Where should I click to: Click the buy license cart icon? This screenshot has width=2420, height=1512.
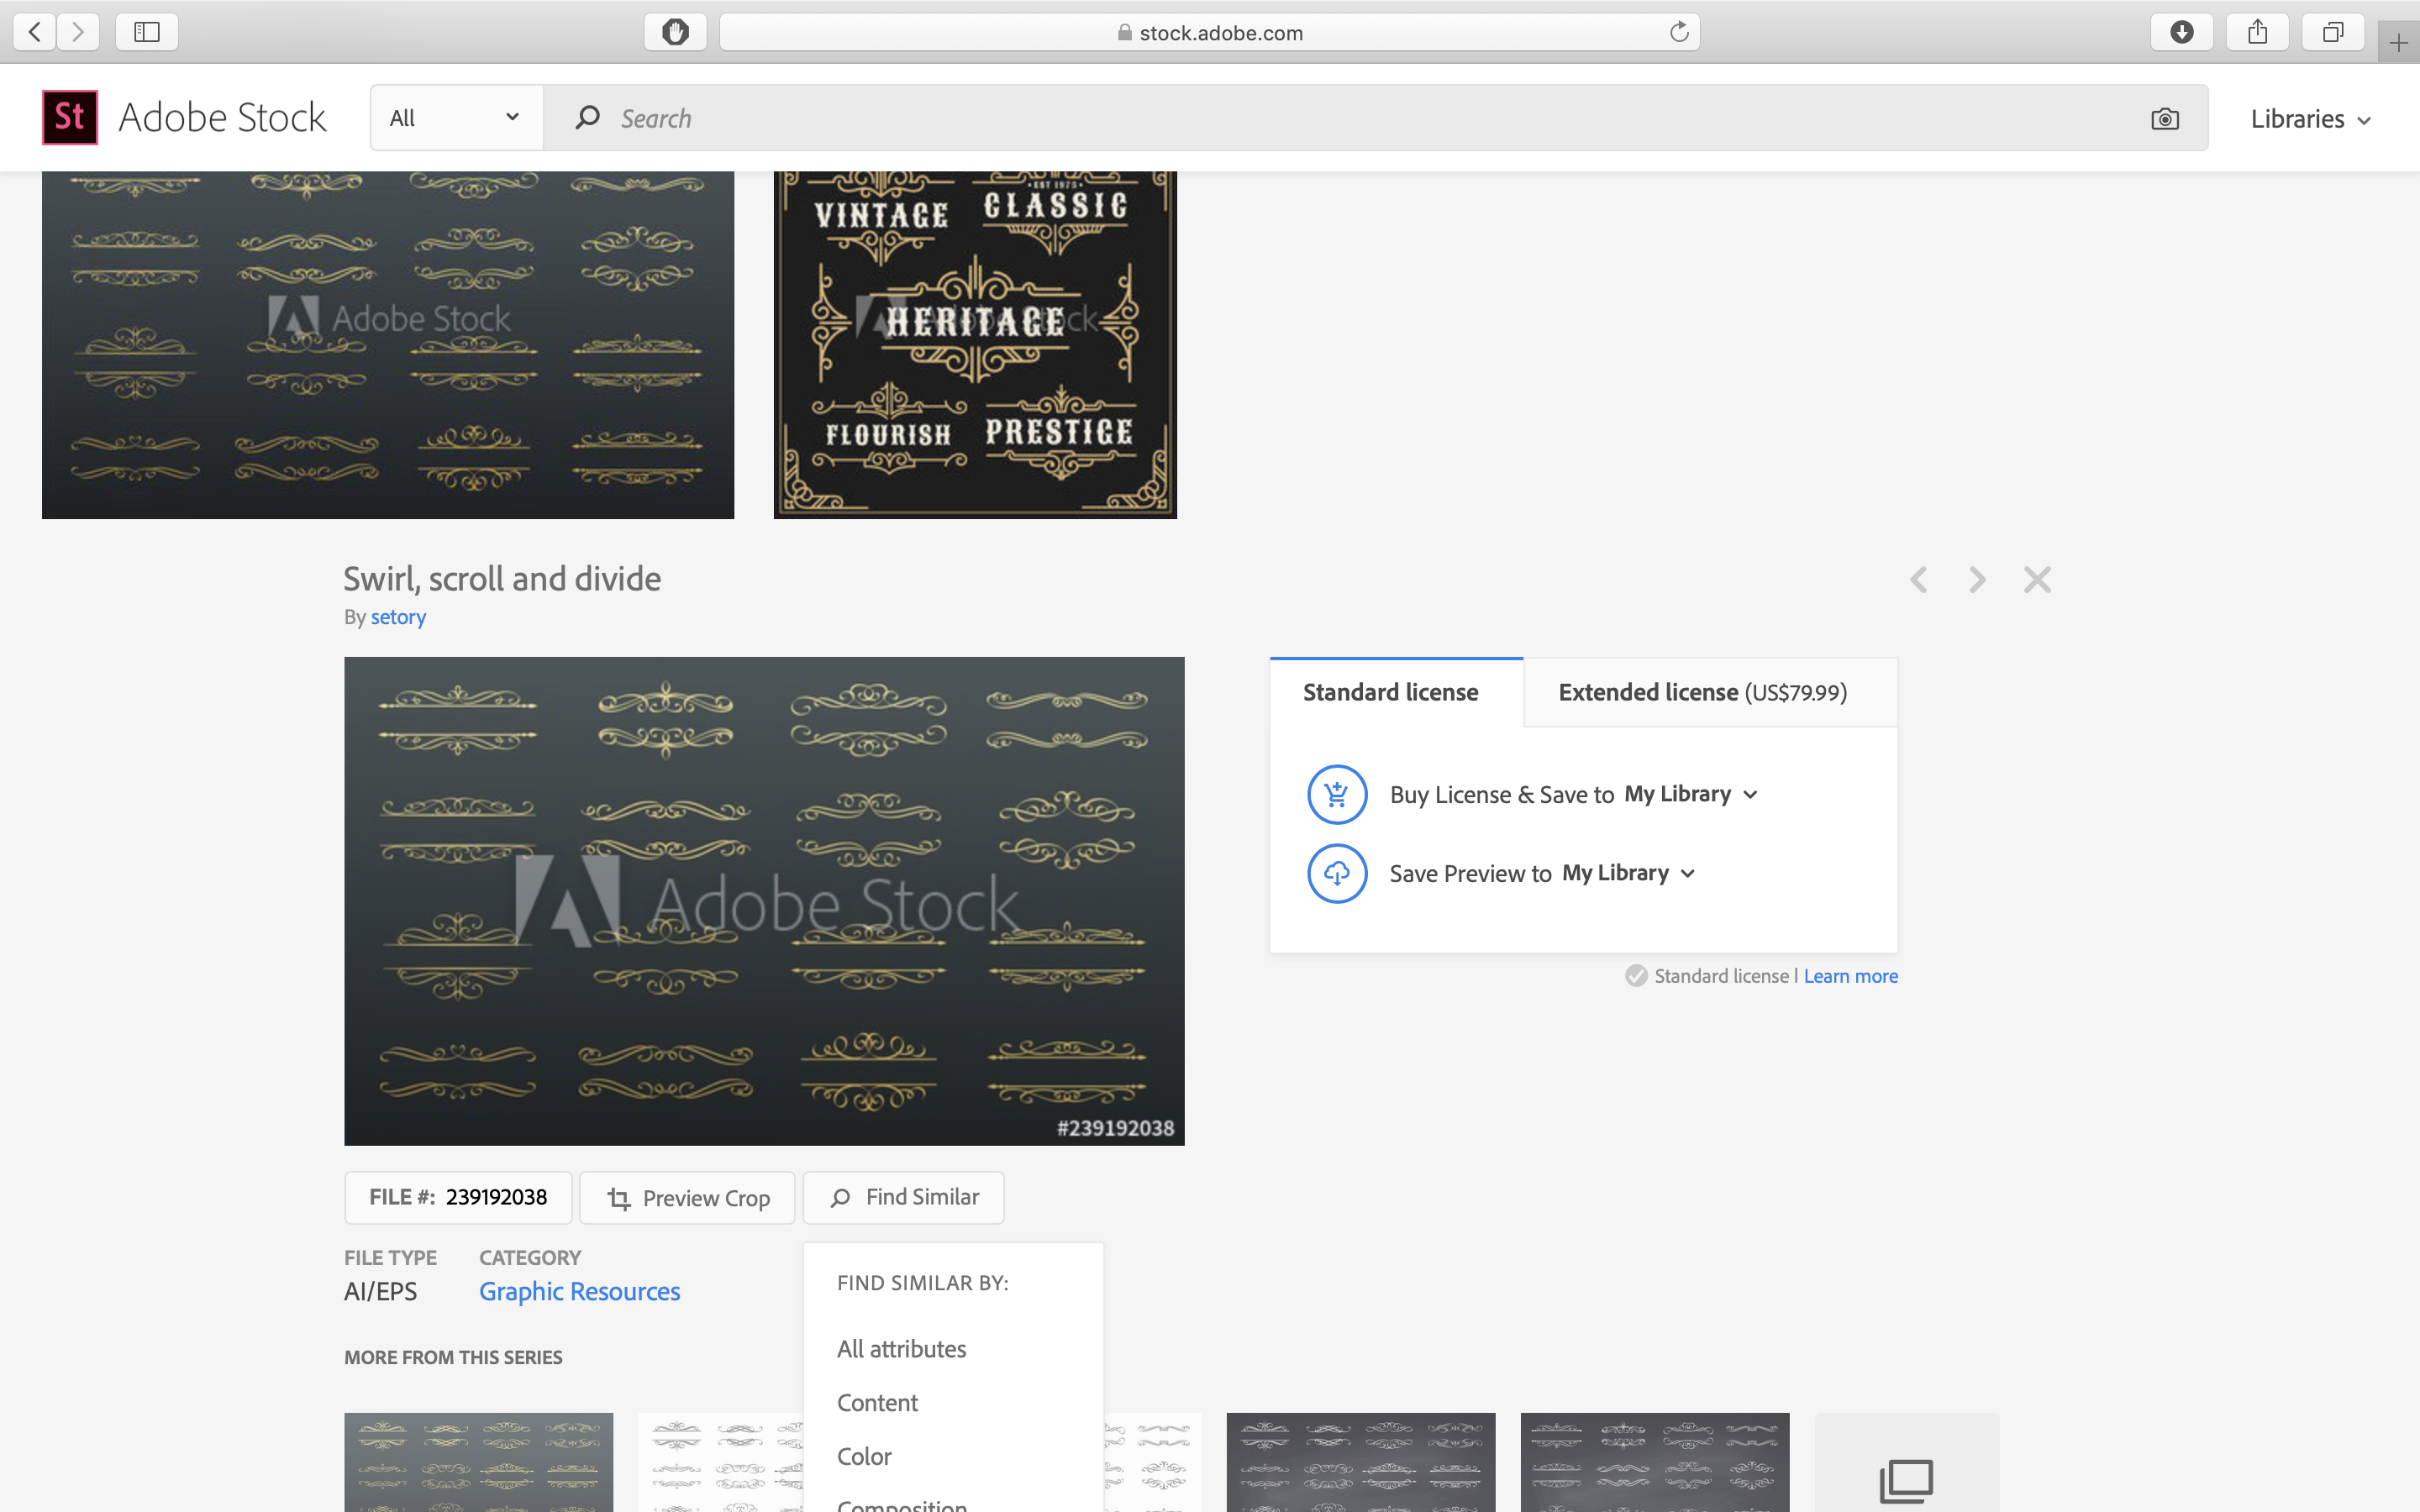[x=1336, y=794]
